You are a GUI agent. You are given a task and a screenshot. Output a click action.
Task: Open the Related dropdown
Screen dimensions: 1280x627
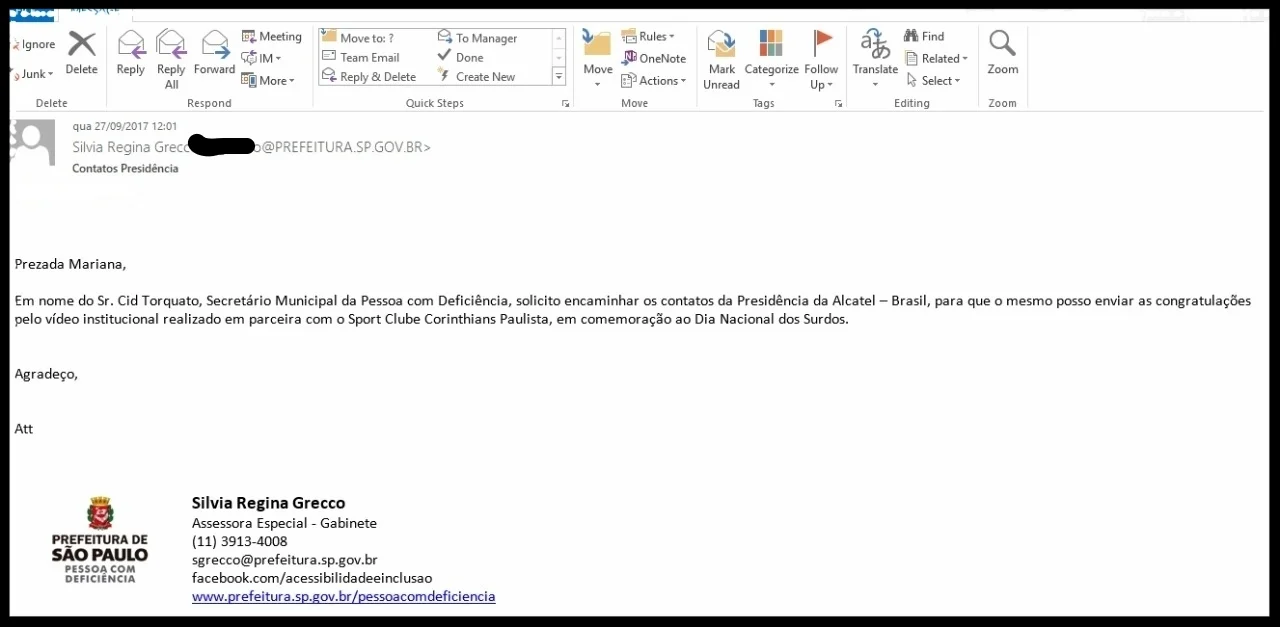tap(937, 59)
